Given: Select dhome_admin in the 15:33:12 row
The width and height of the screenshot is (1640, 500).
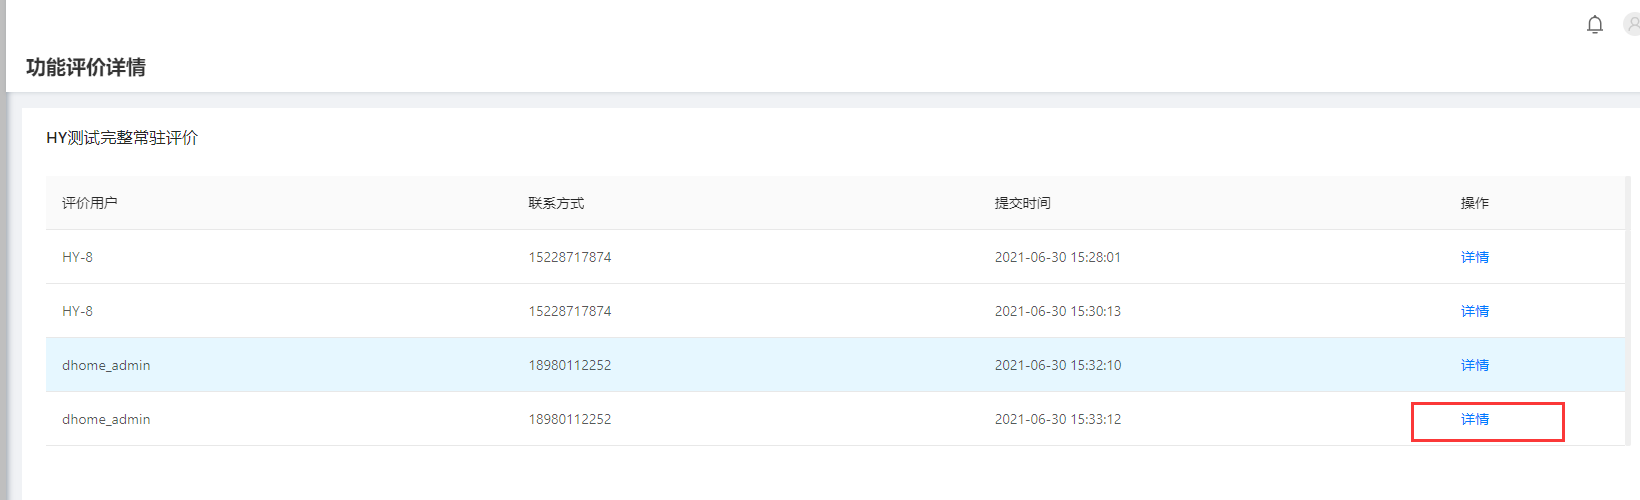Looking at the screenshot, I should pos(106,419).
